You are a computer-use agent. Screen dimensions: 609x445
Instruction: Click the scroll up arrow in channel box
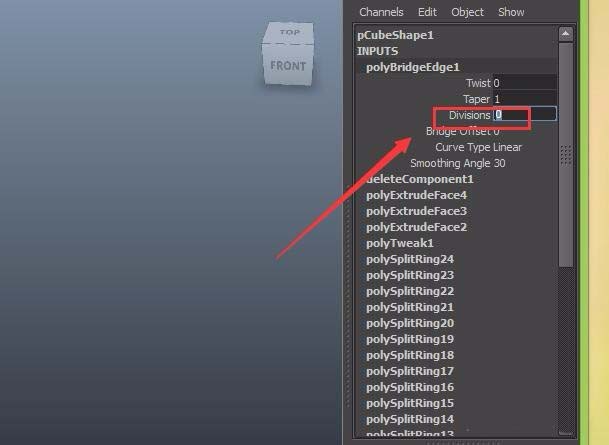(566, 34)
